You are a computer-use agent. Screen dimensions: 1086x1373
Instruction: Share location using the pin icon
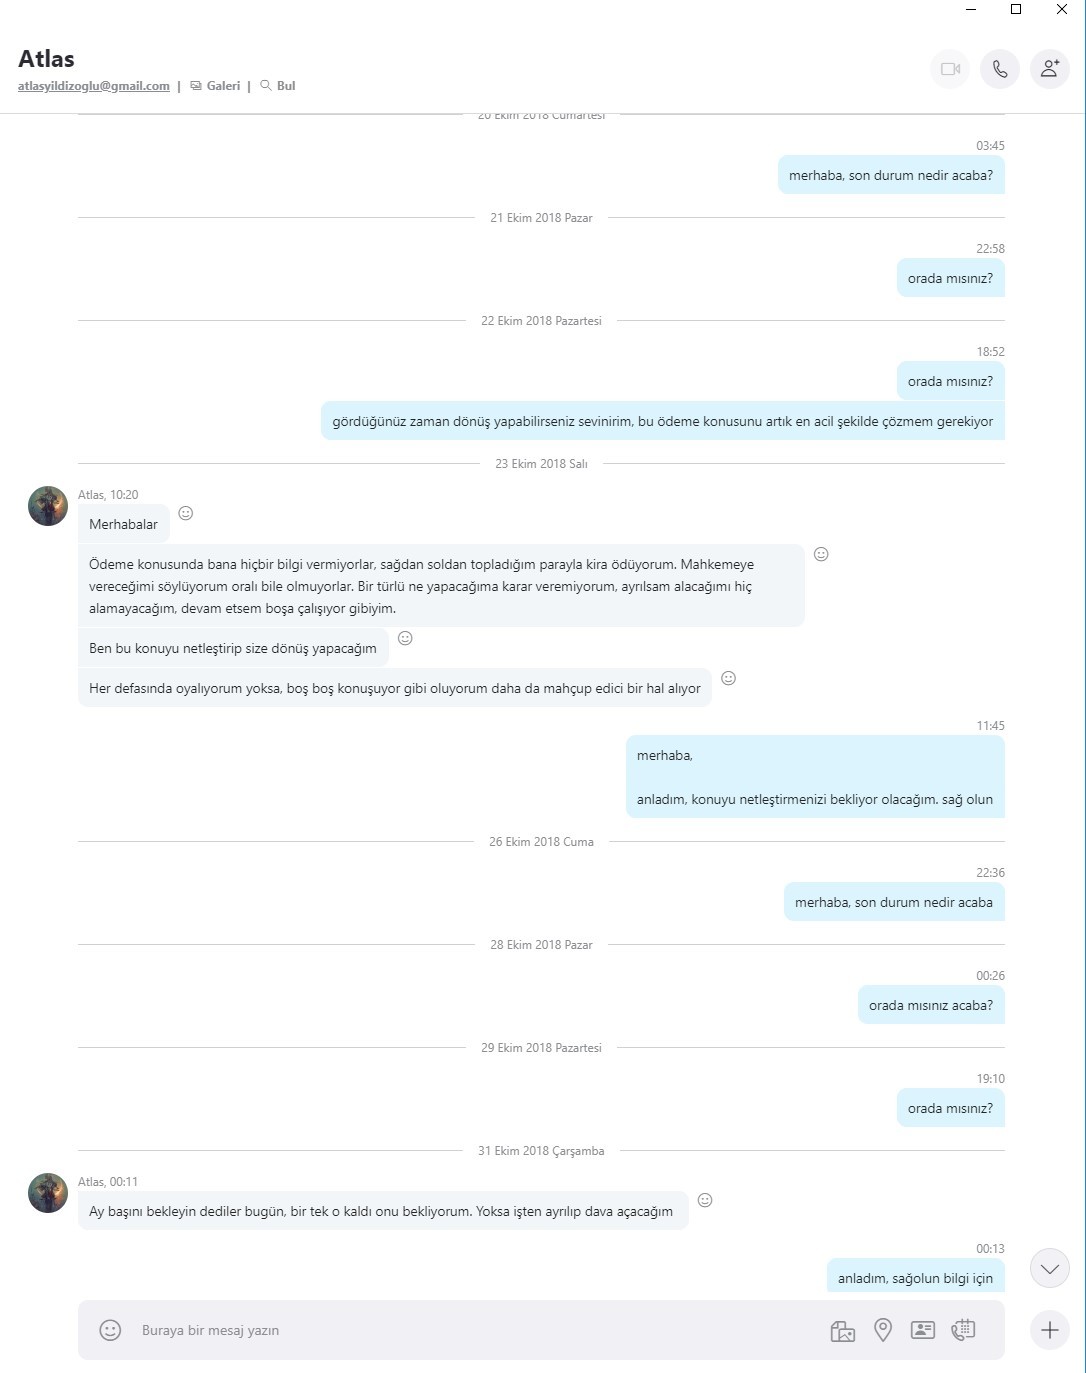(x=883, y=1330)
